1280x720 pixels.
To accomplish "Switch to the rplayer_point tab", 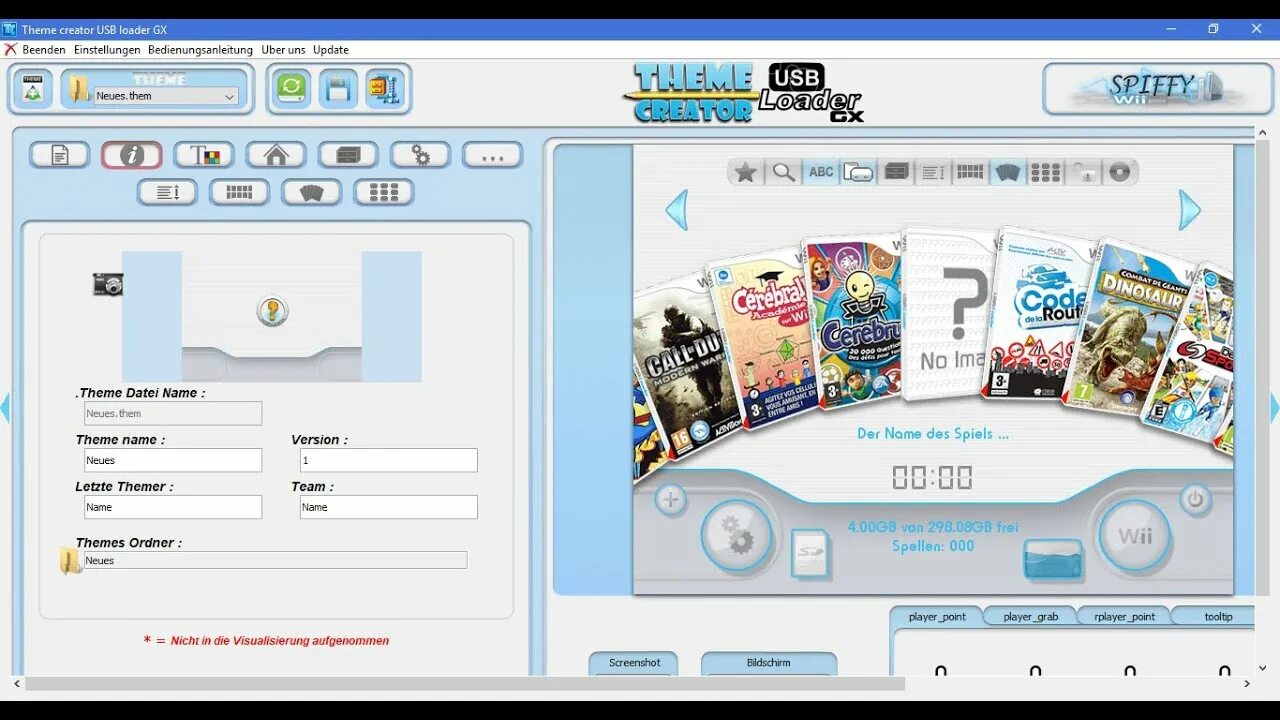I will (1125, 616).
